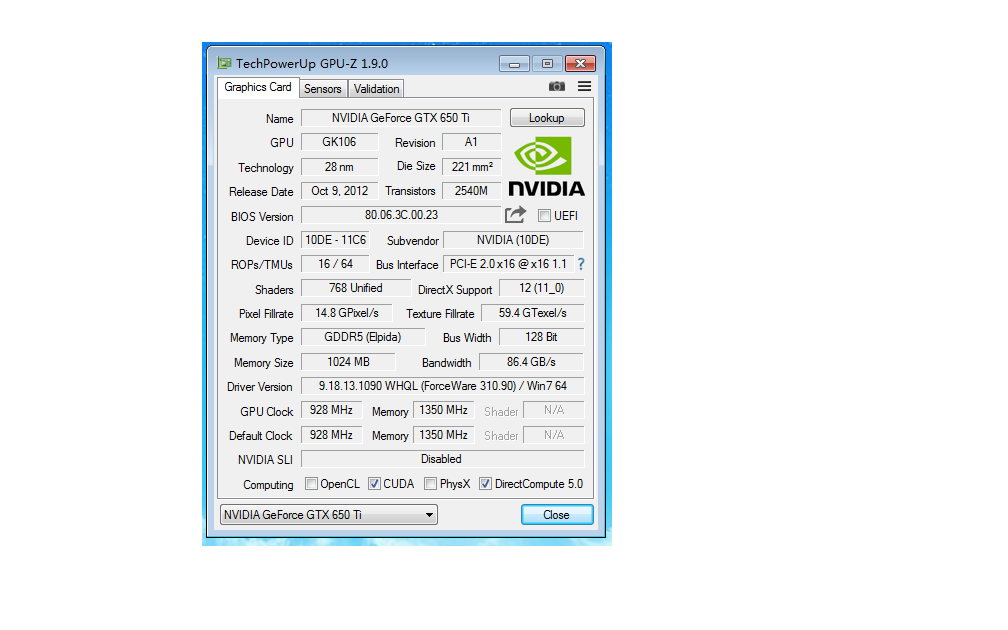Click Bandwidth field 86.4 GB/s

pyautogui.click(x=531, y=362)
